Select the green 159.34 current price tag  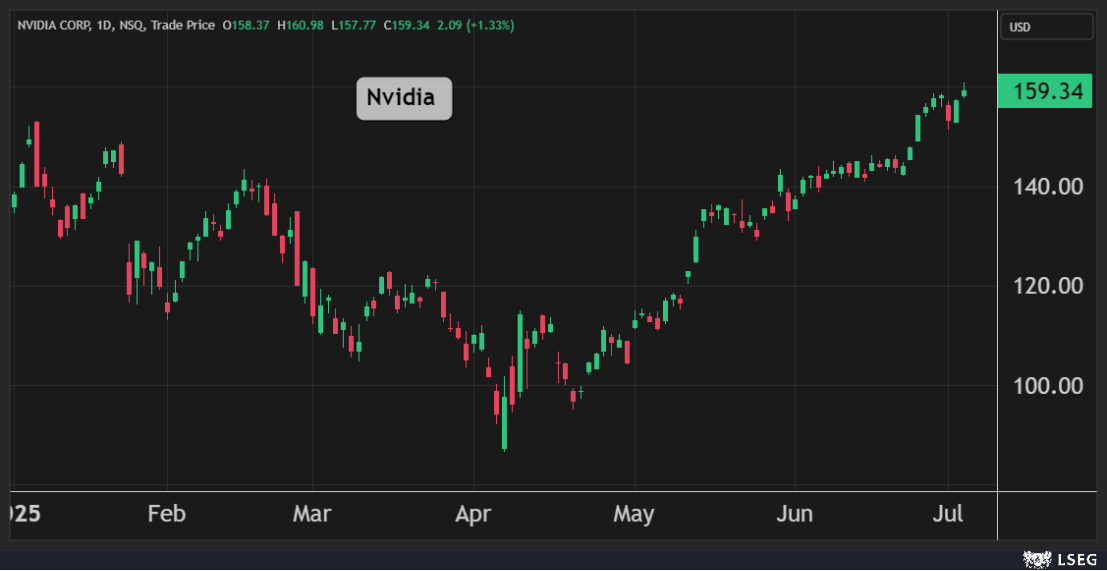1046,92
